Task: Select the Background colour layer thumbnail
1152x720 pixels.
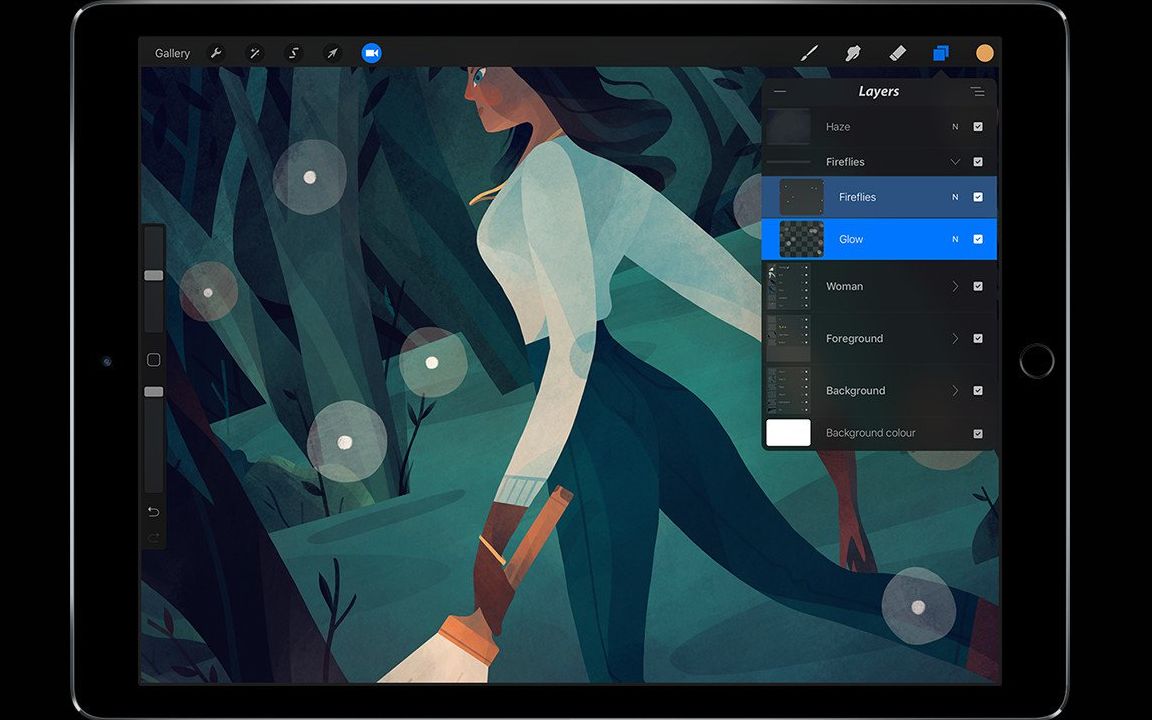Action: [x=788, y=433]
